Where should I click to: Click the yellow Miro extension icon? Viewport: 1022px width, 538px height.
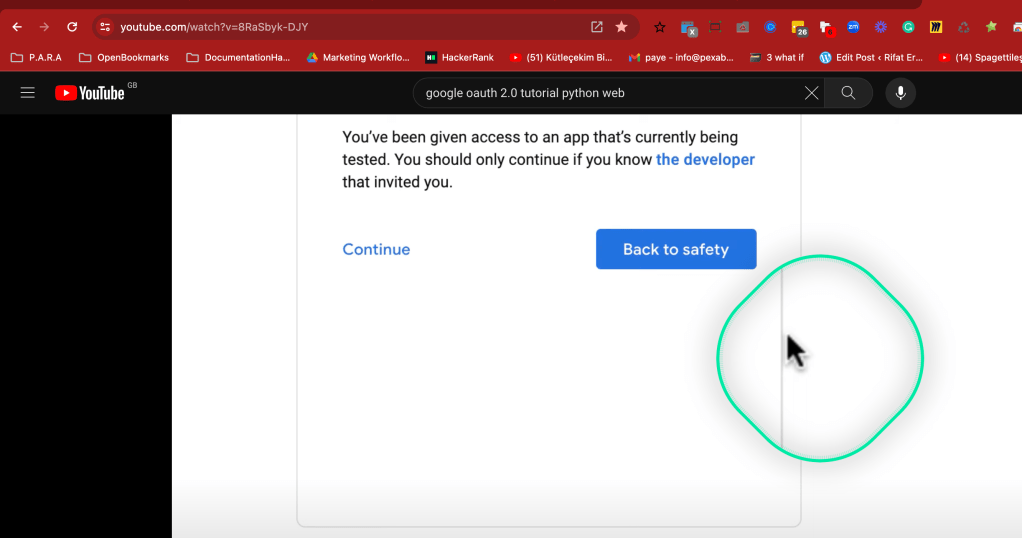tap(936, 27)
